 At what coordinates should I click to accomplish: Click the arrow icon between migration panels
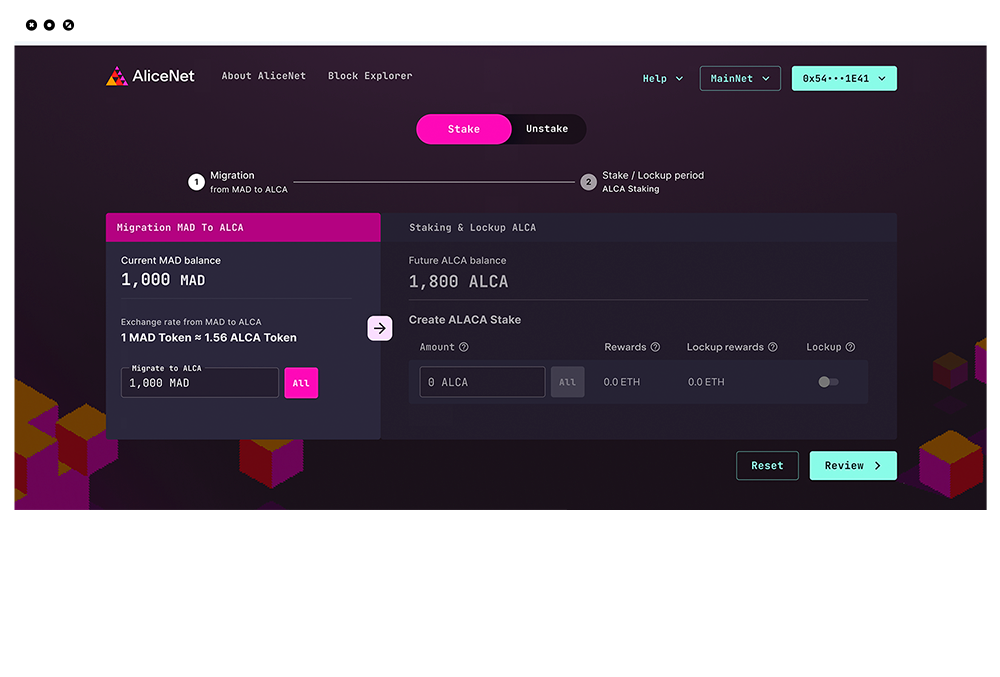[x=380, y=328]
